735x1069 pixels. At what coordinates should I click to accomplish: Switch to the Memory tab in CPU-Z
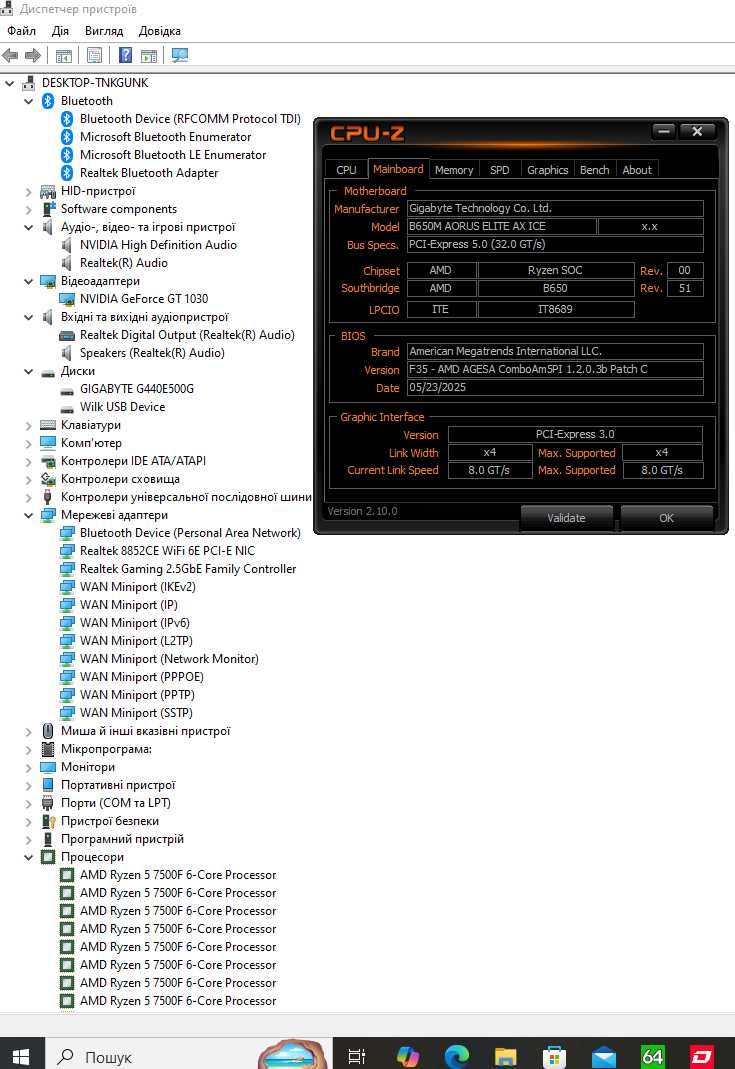click(x=454, y=170)
